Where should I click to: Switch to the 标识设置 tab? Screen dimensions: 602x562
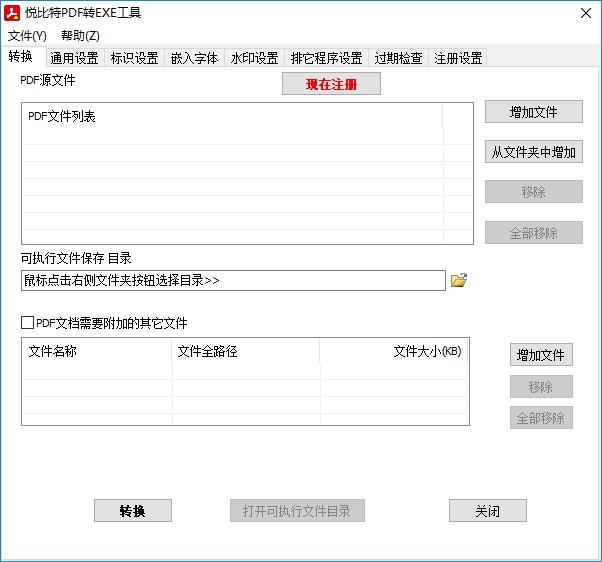[x=134, y=58]
